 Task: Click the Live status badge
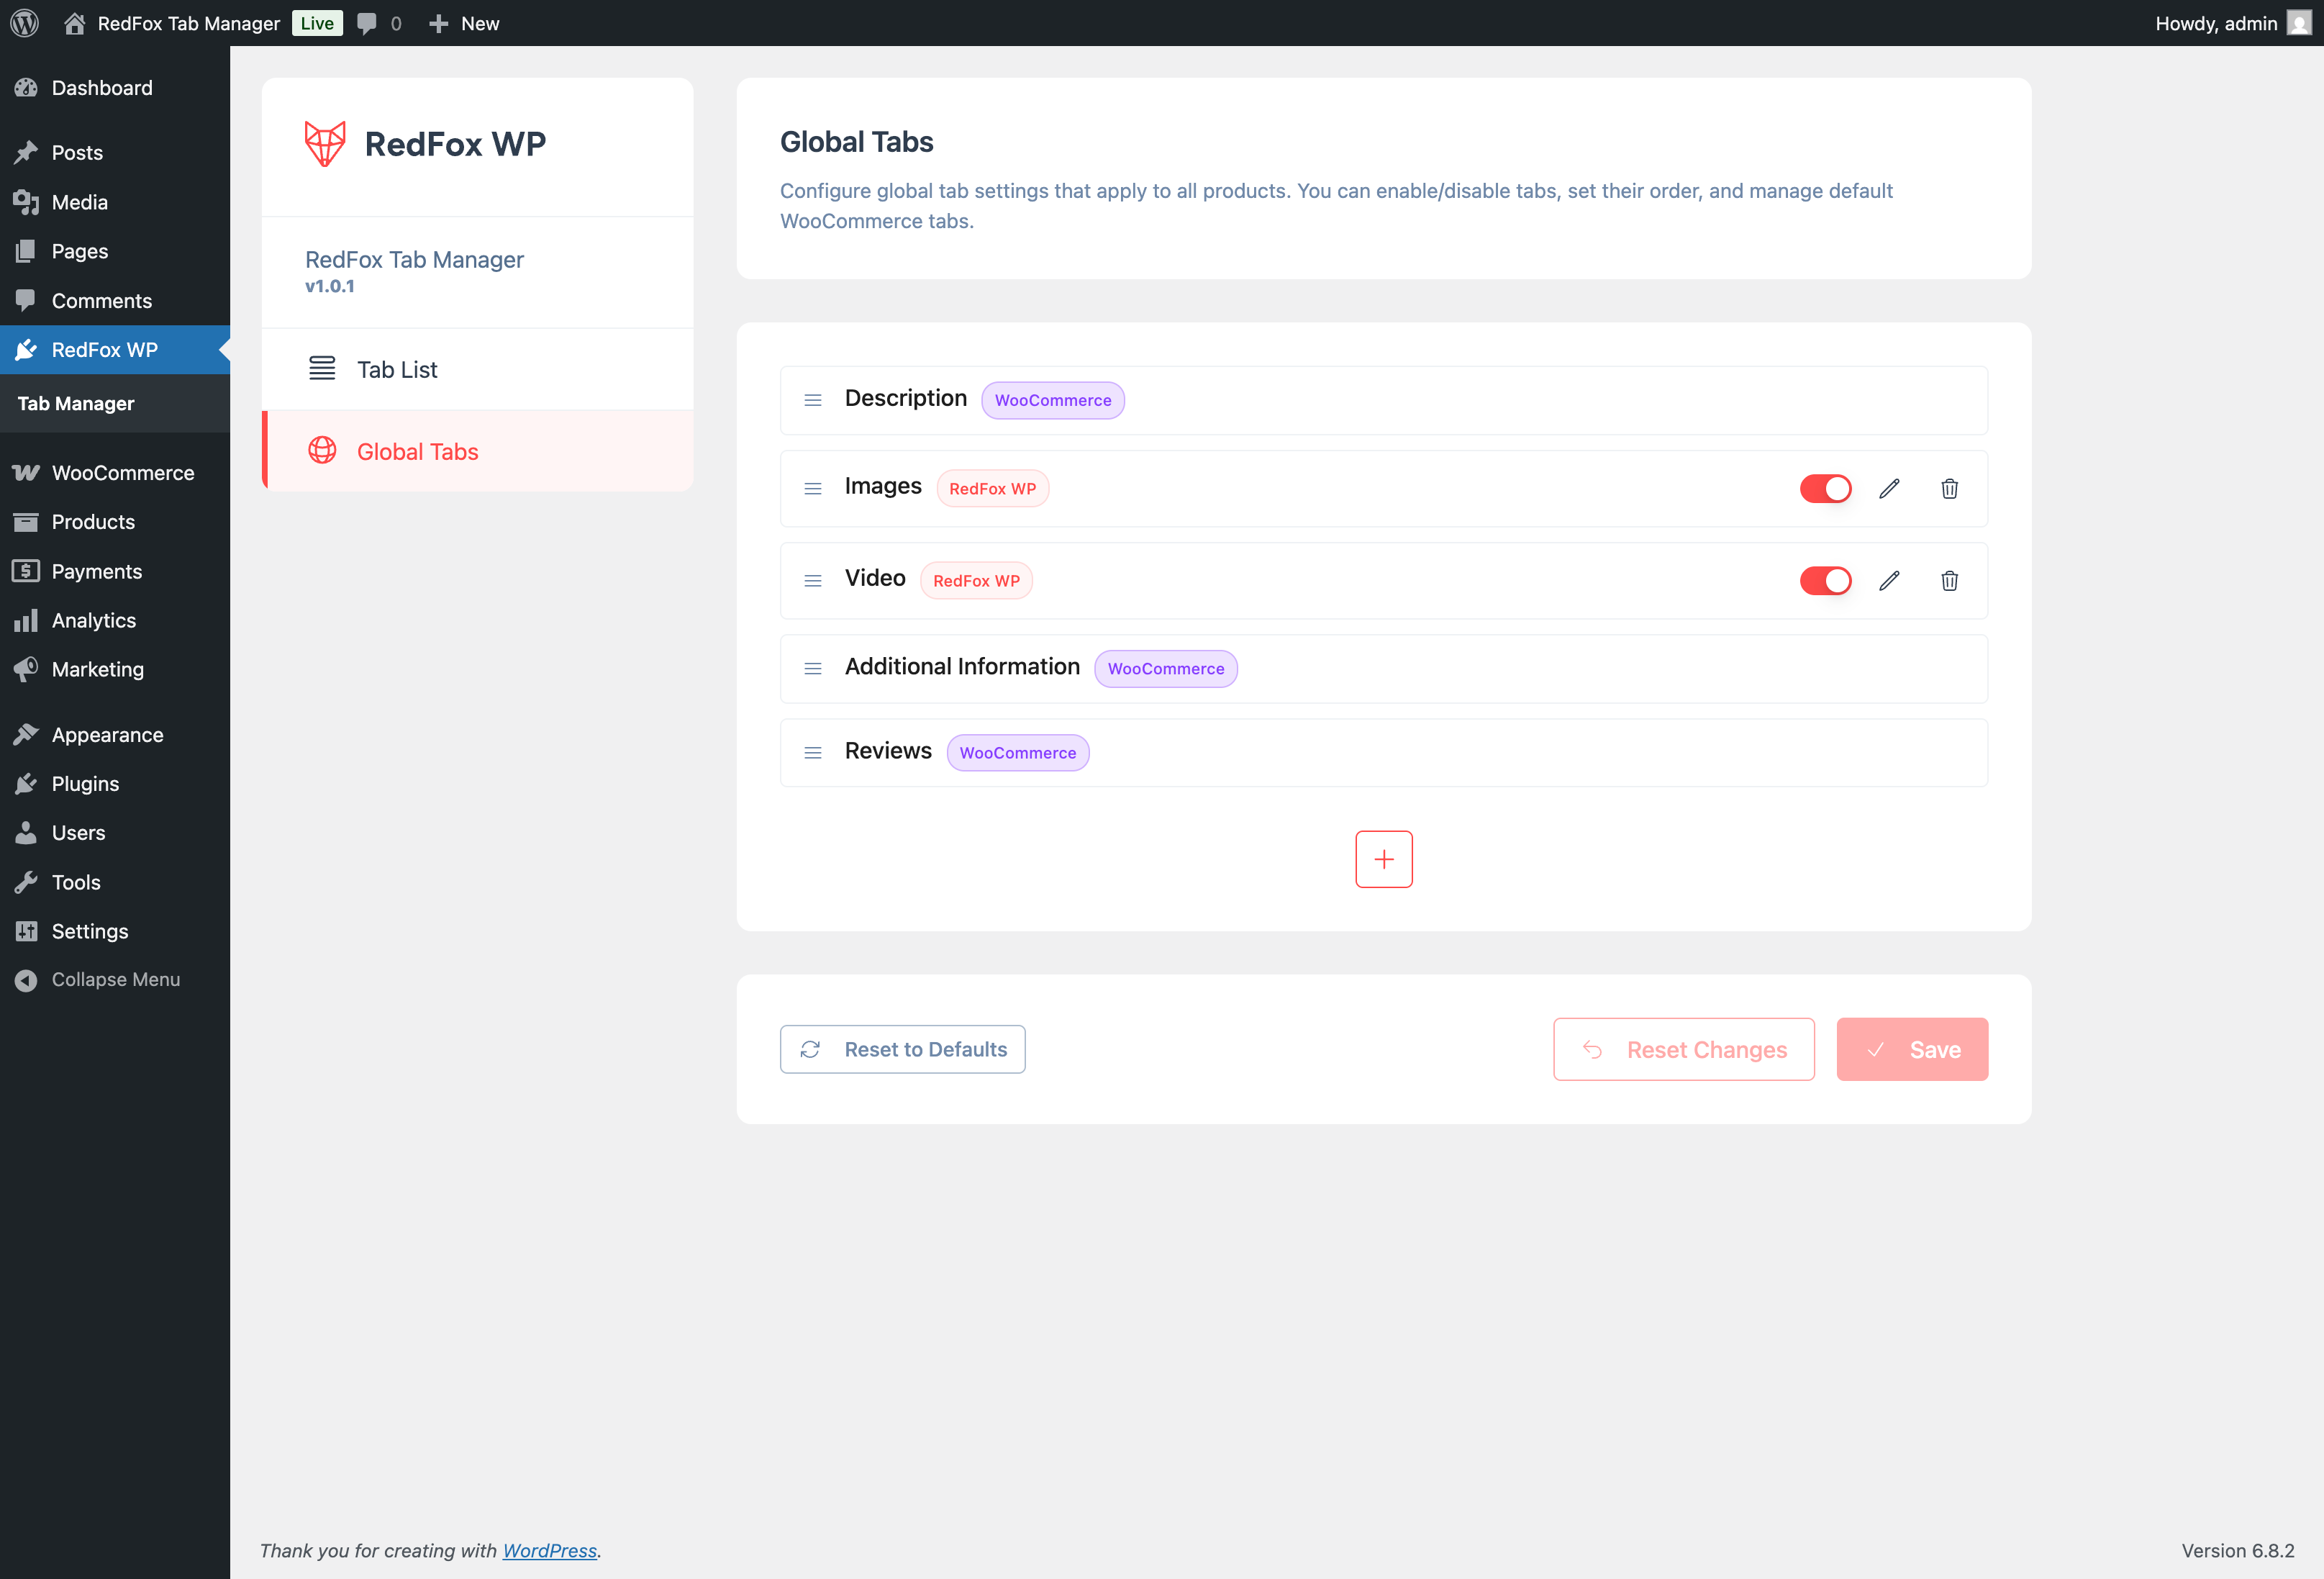click(x=317, y=23)
